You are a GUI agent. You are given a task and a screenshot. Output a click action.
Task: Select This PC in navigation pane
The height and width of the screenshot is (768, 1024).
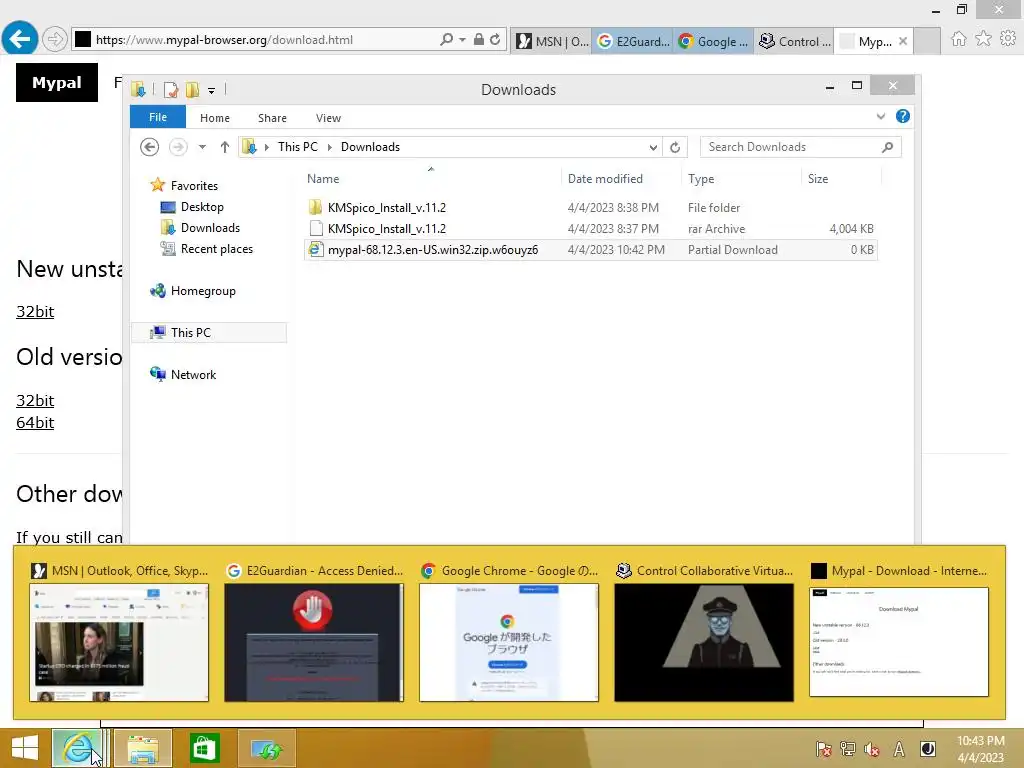click(209, 332)
